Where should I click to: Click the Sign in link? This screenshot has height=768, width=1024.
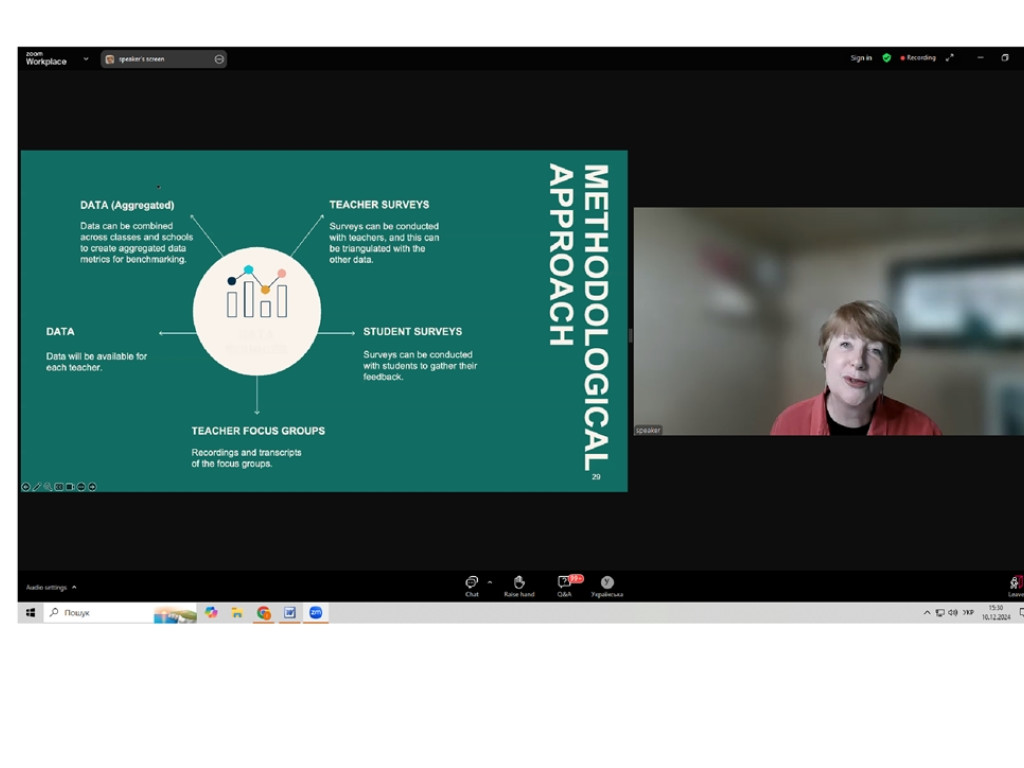tap(861, 57)
